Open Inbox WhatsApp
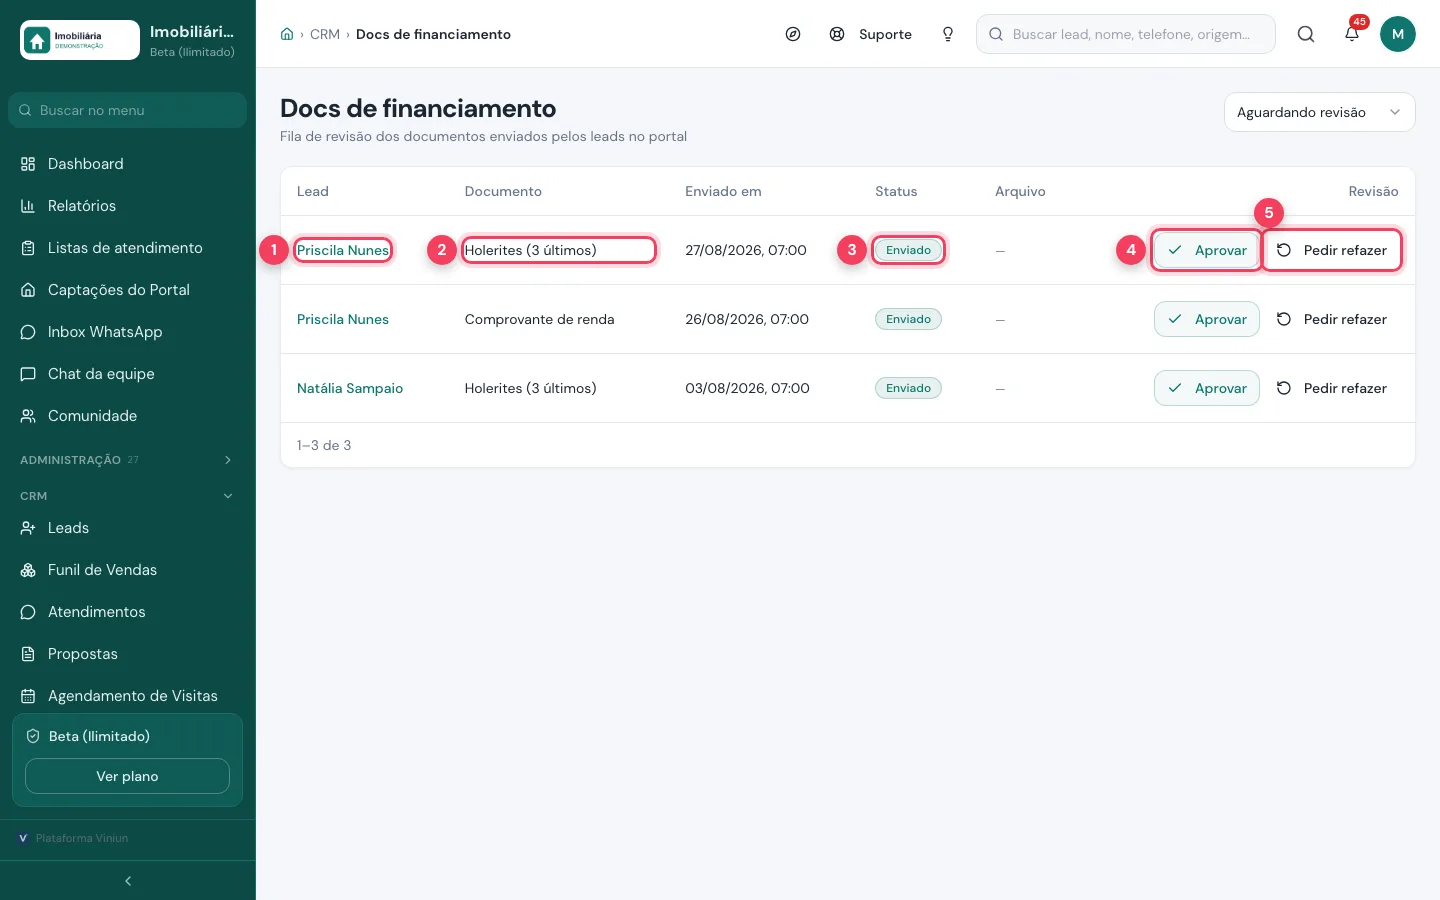 click(x=128, y=332)
